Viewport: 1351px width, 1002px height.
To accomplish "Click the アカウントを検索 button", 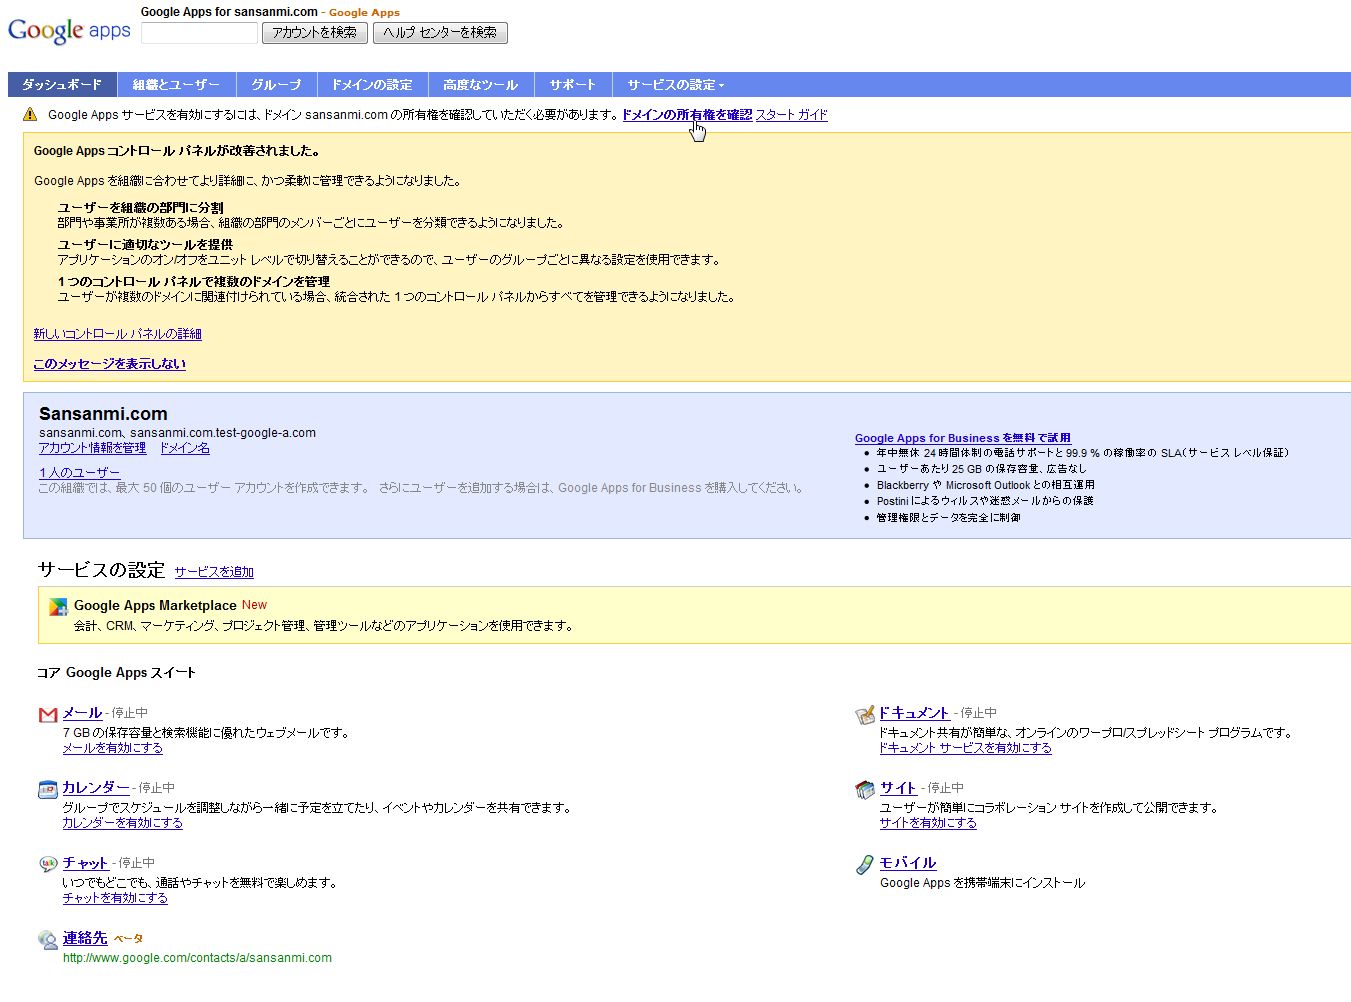I will 314,33.
